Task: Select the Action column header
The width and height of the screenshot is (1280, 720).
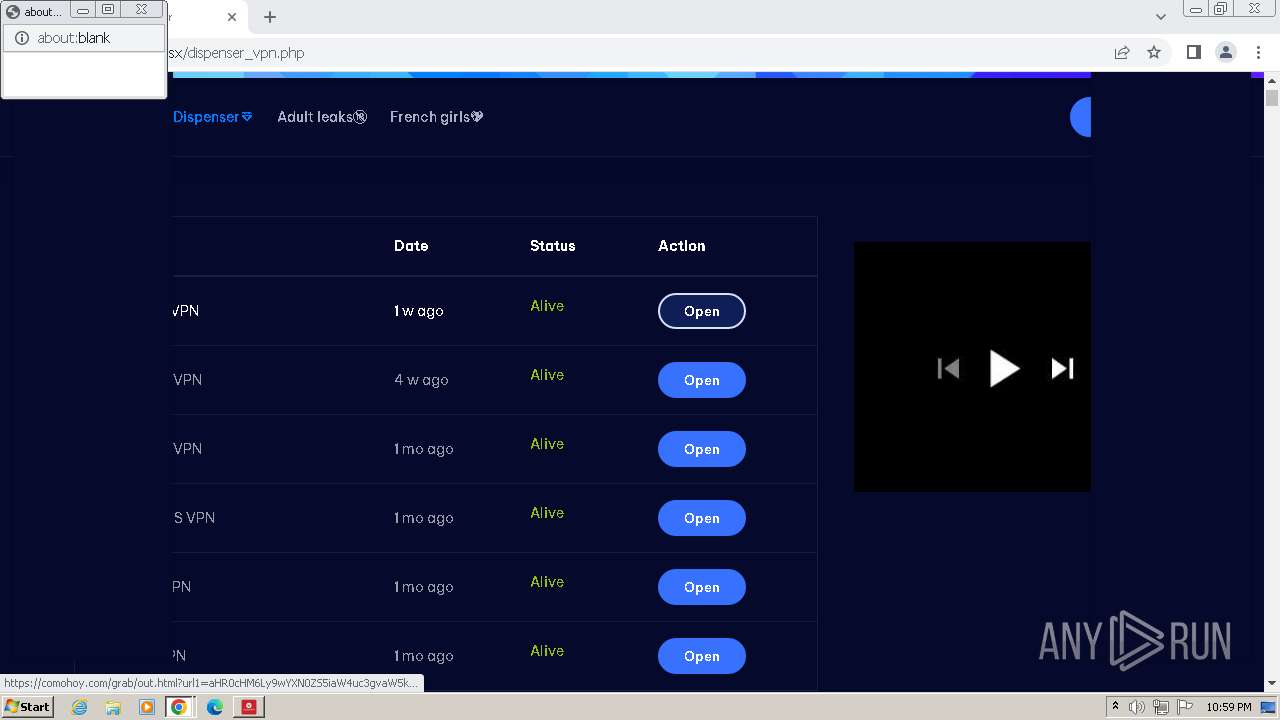Action: 682,246
